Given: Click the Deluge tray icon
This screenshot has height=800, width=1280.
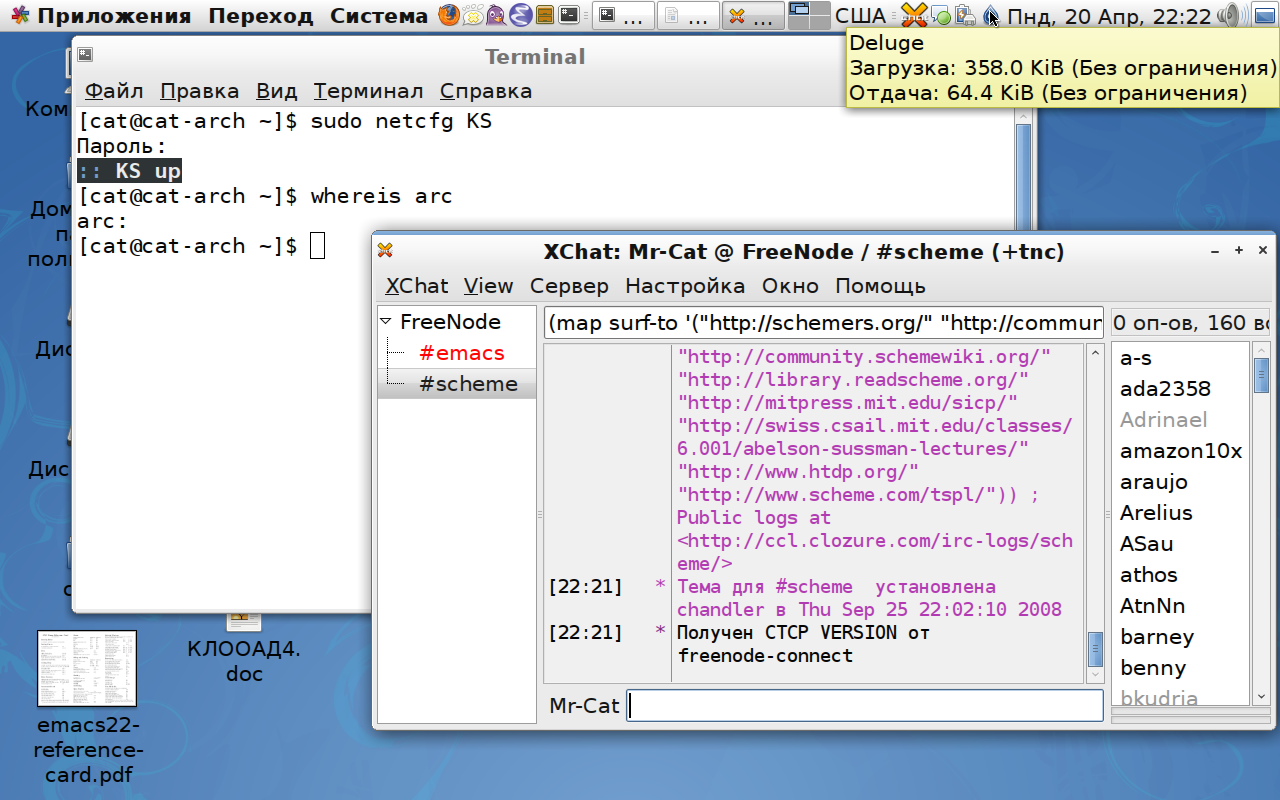Looking at the screenshot, I should coord(990,15).
